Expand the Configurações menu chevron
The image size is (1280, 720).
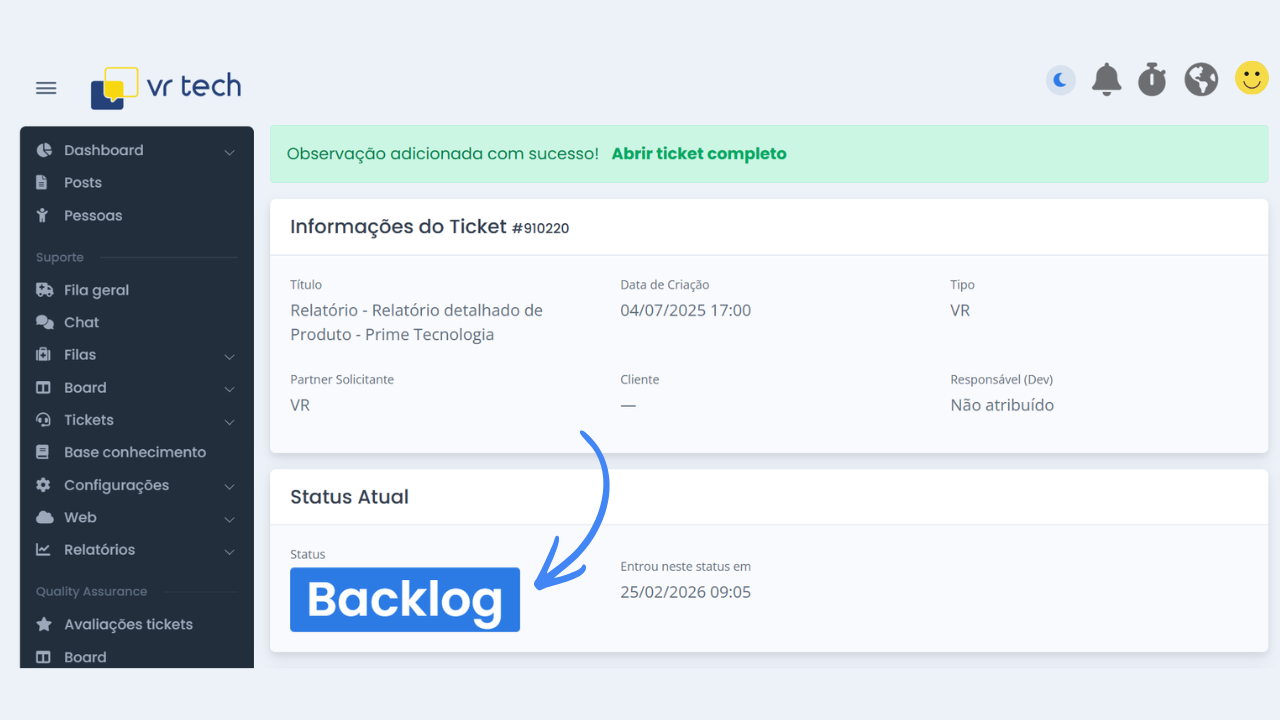229,486
